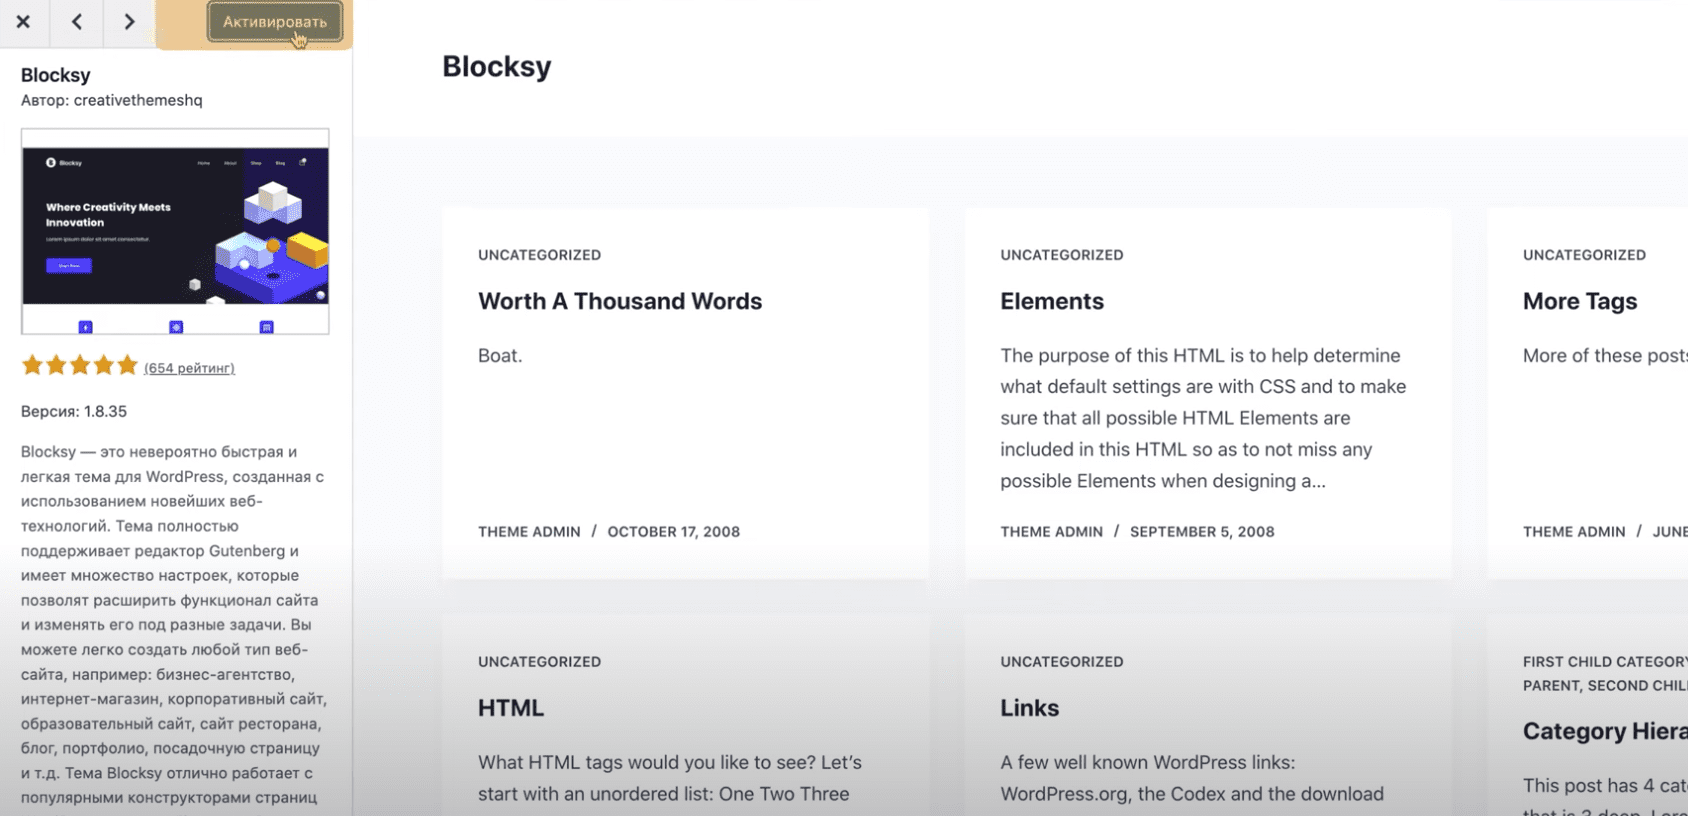
Task: Click the five-star rating icons
Action: [79, 366]
